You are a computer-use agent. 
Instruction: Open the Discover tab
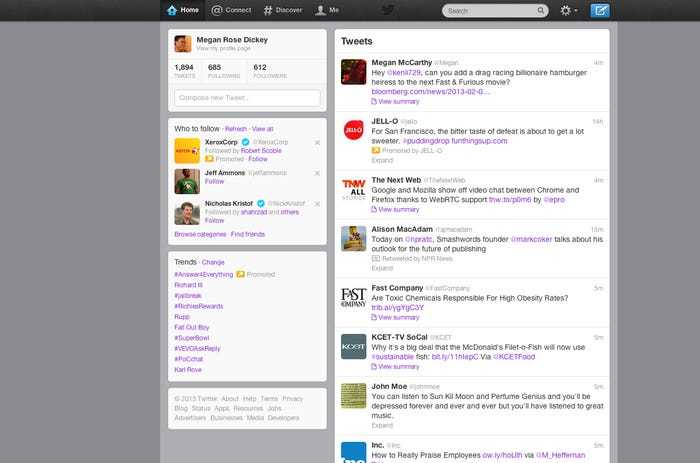[283, 10]
